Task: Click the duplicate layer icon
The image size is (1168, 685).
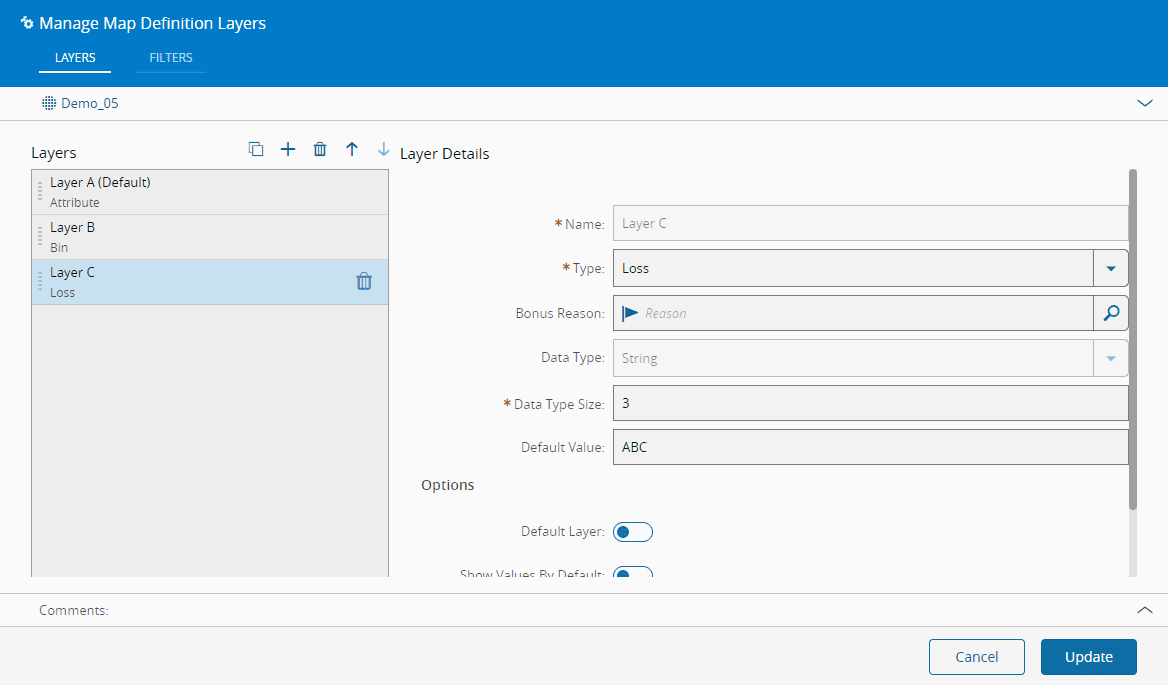Action: pos(256,149)
